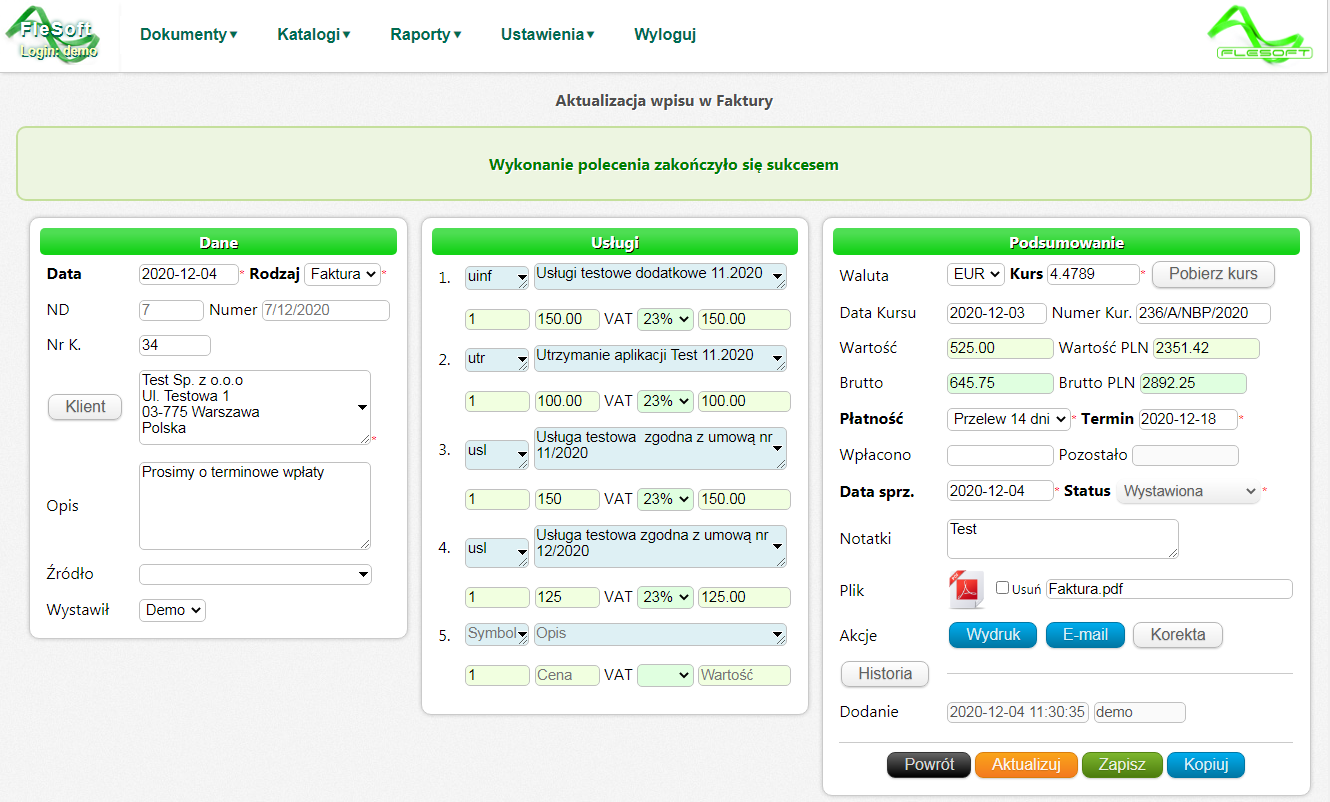
Task: Click the orange Aktualizuj button
Action: [x=1026, y=765]
